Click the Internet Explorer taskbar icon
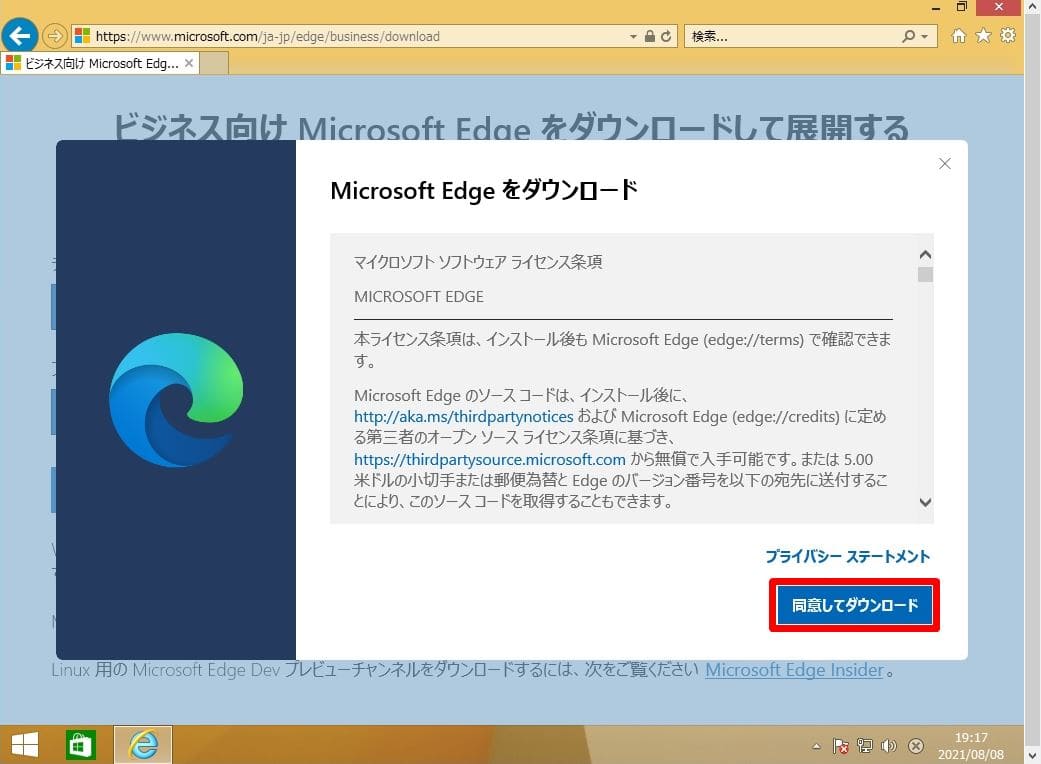 143,745
